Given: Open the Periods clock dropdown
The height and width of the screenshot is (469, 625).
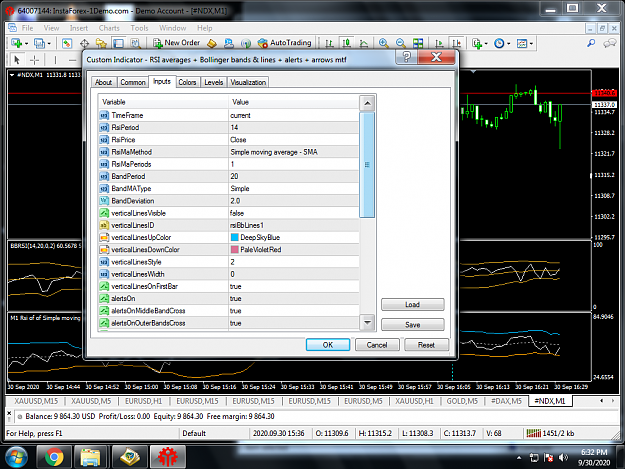Looking at the screenshot, I should coord(502,43).
